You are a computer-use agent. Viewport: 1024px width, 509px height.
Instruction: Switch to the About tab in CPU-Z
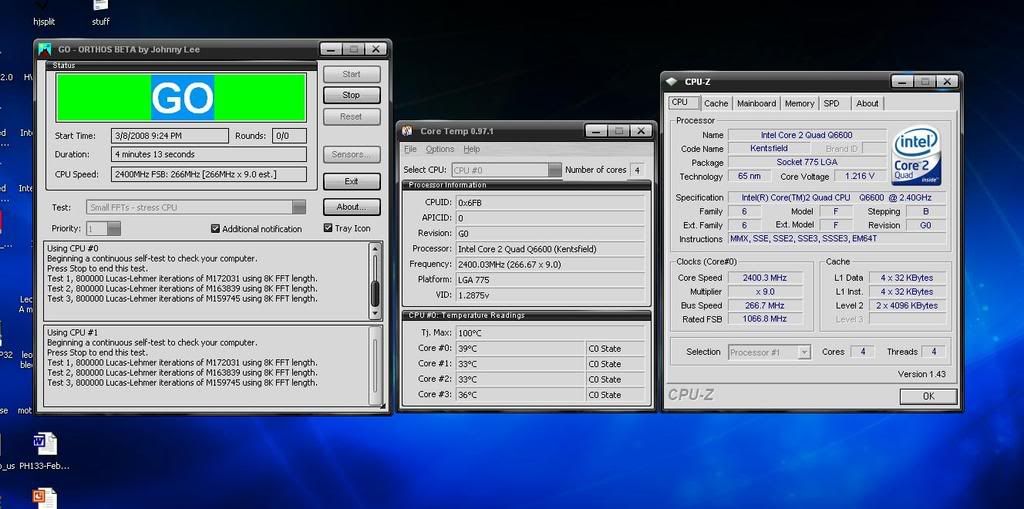pos(867,103)
